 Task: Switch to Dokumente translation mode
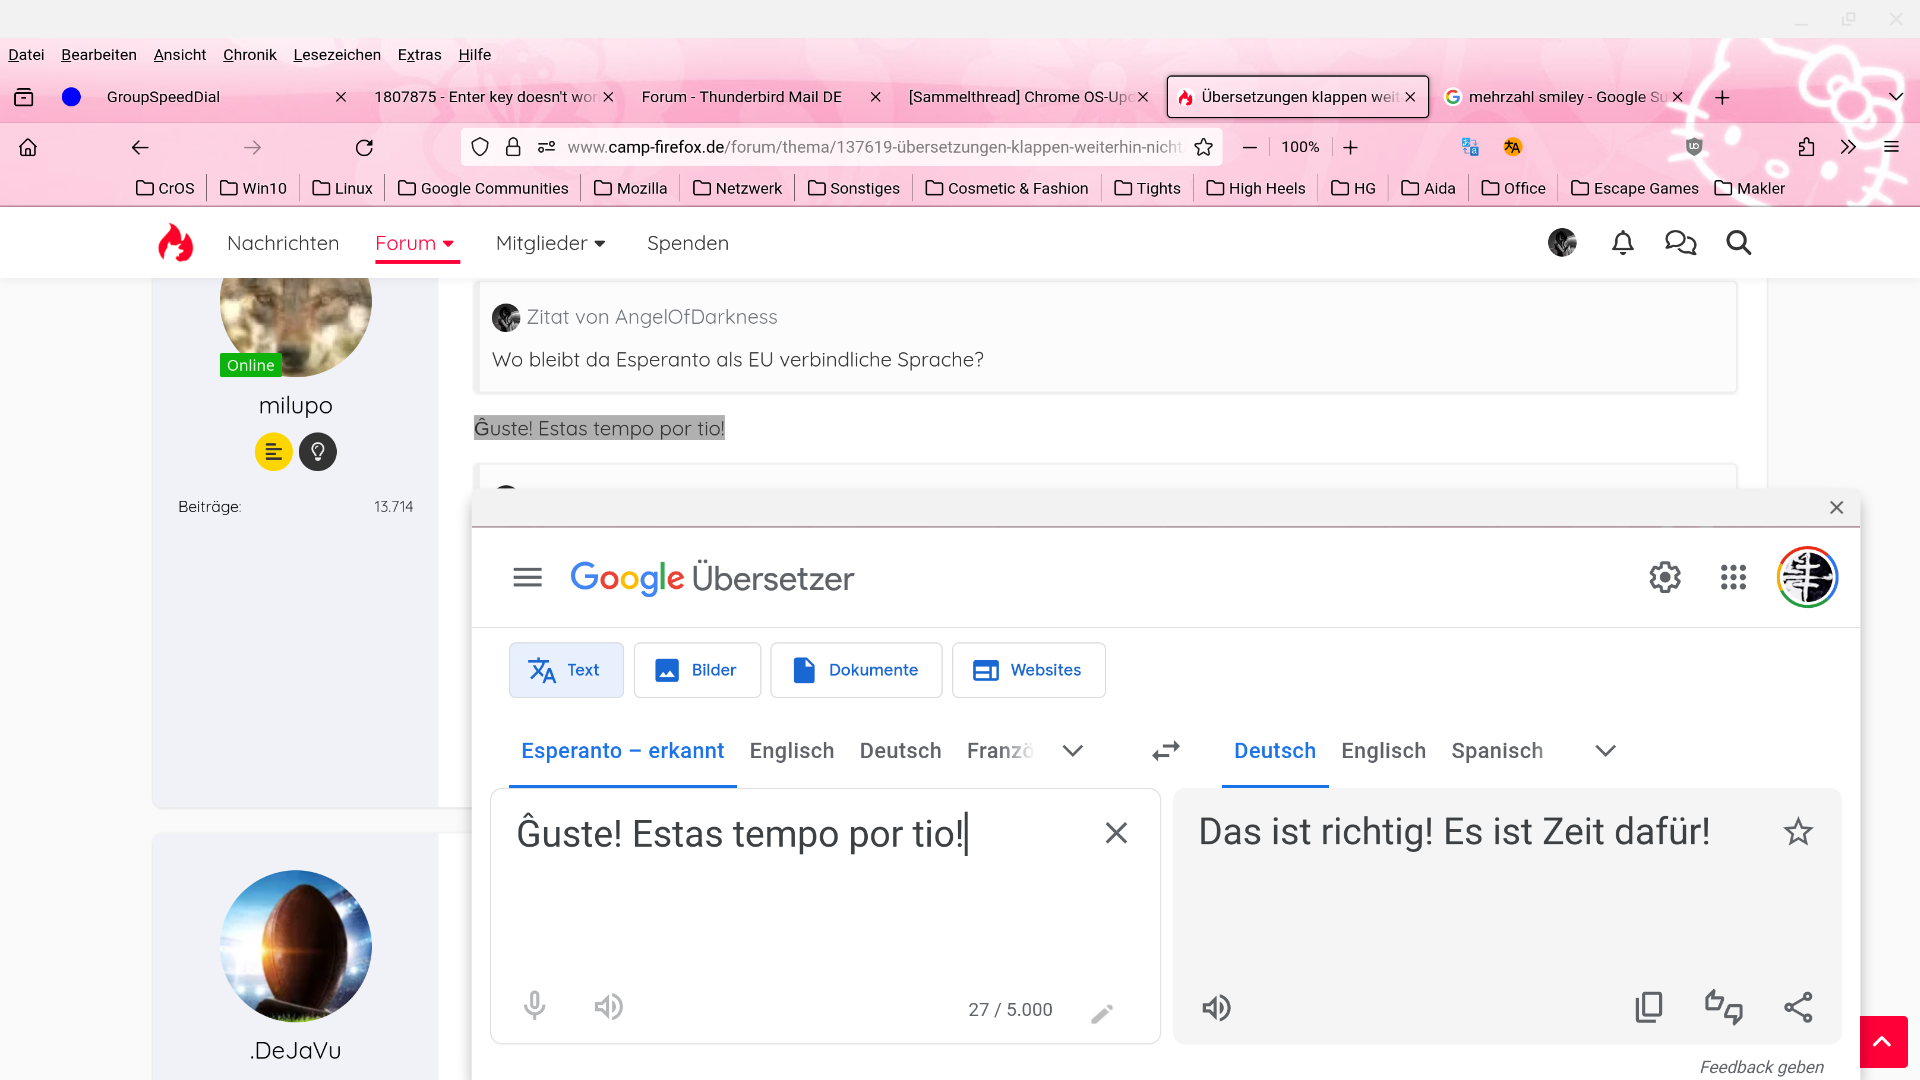coord(856,670)
